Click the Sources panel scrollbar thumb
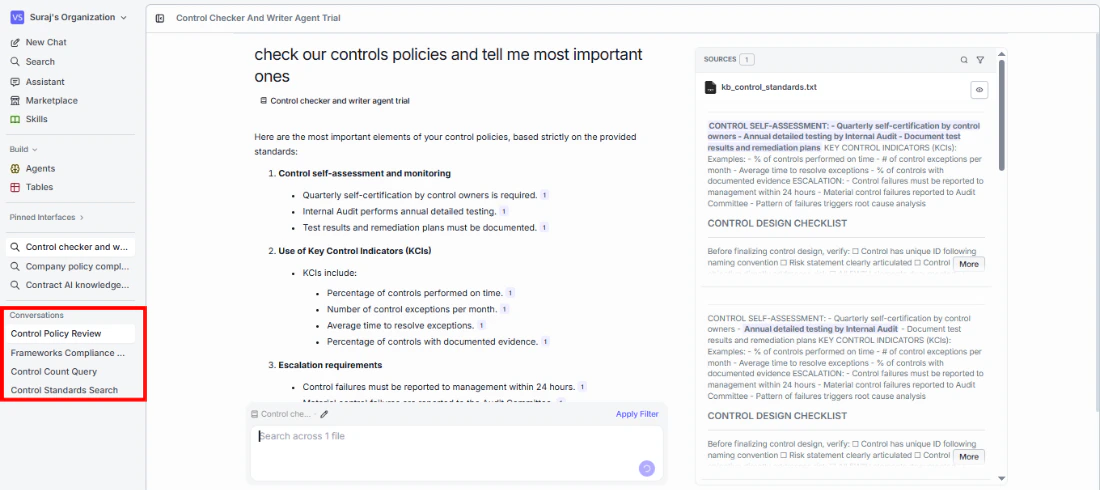The height and width of the screenshot is (490, 1100). [1002, 114]
